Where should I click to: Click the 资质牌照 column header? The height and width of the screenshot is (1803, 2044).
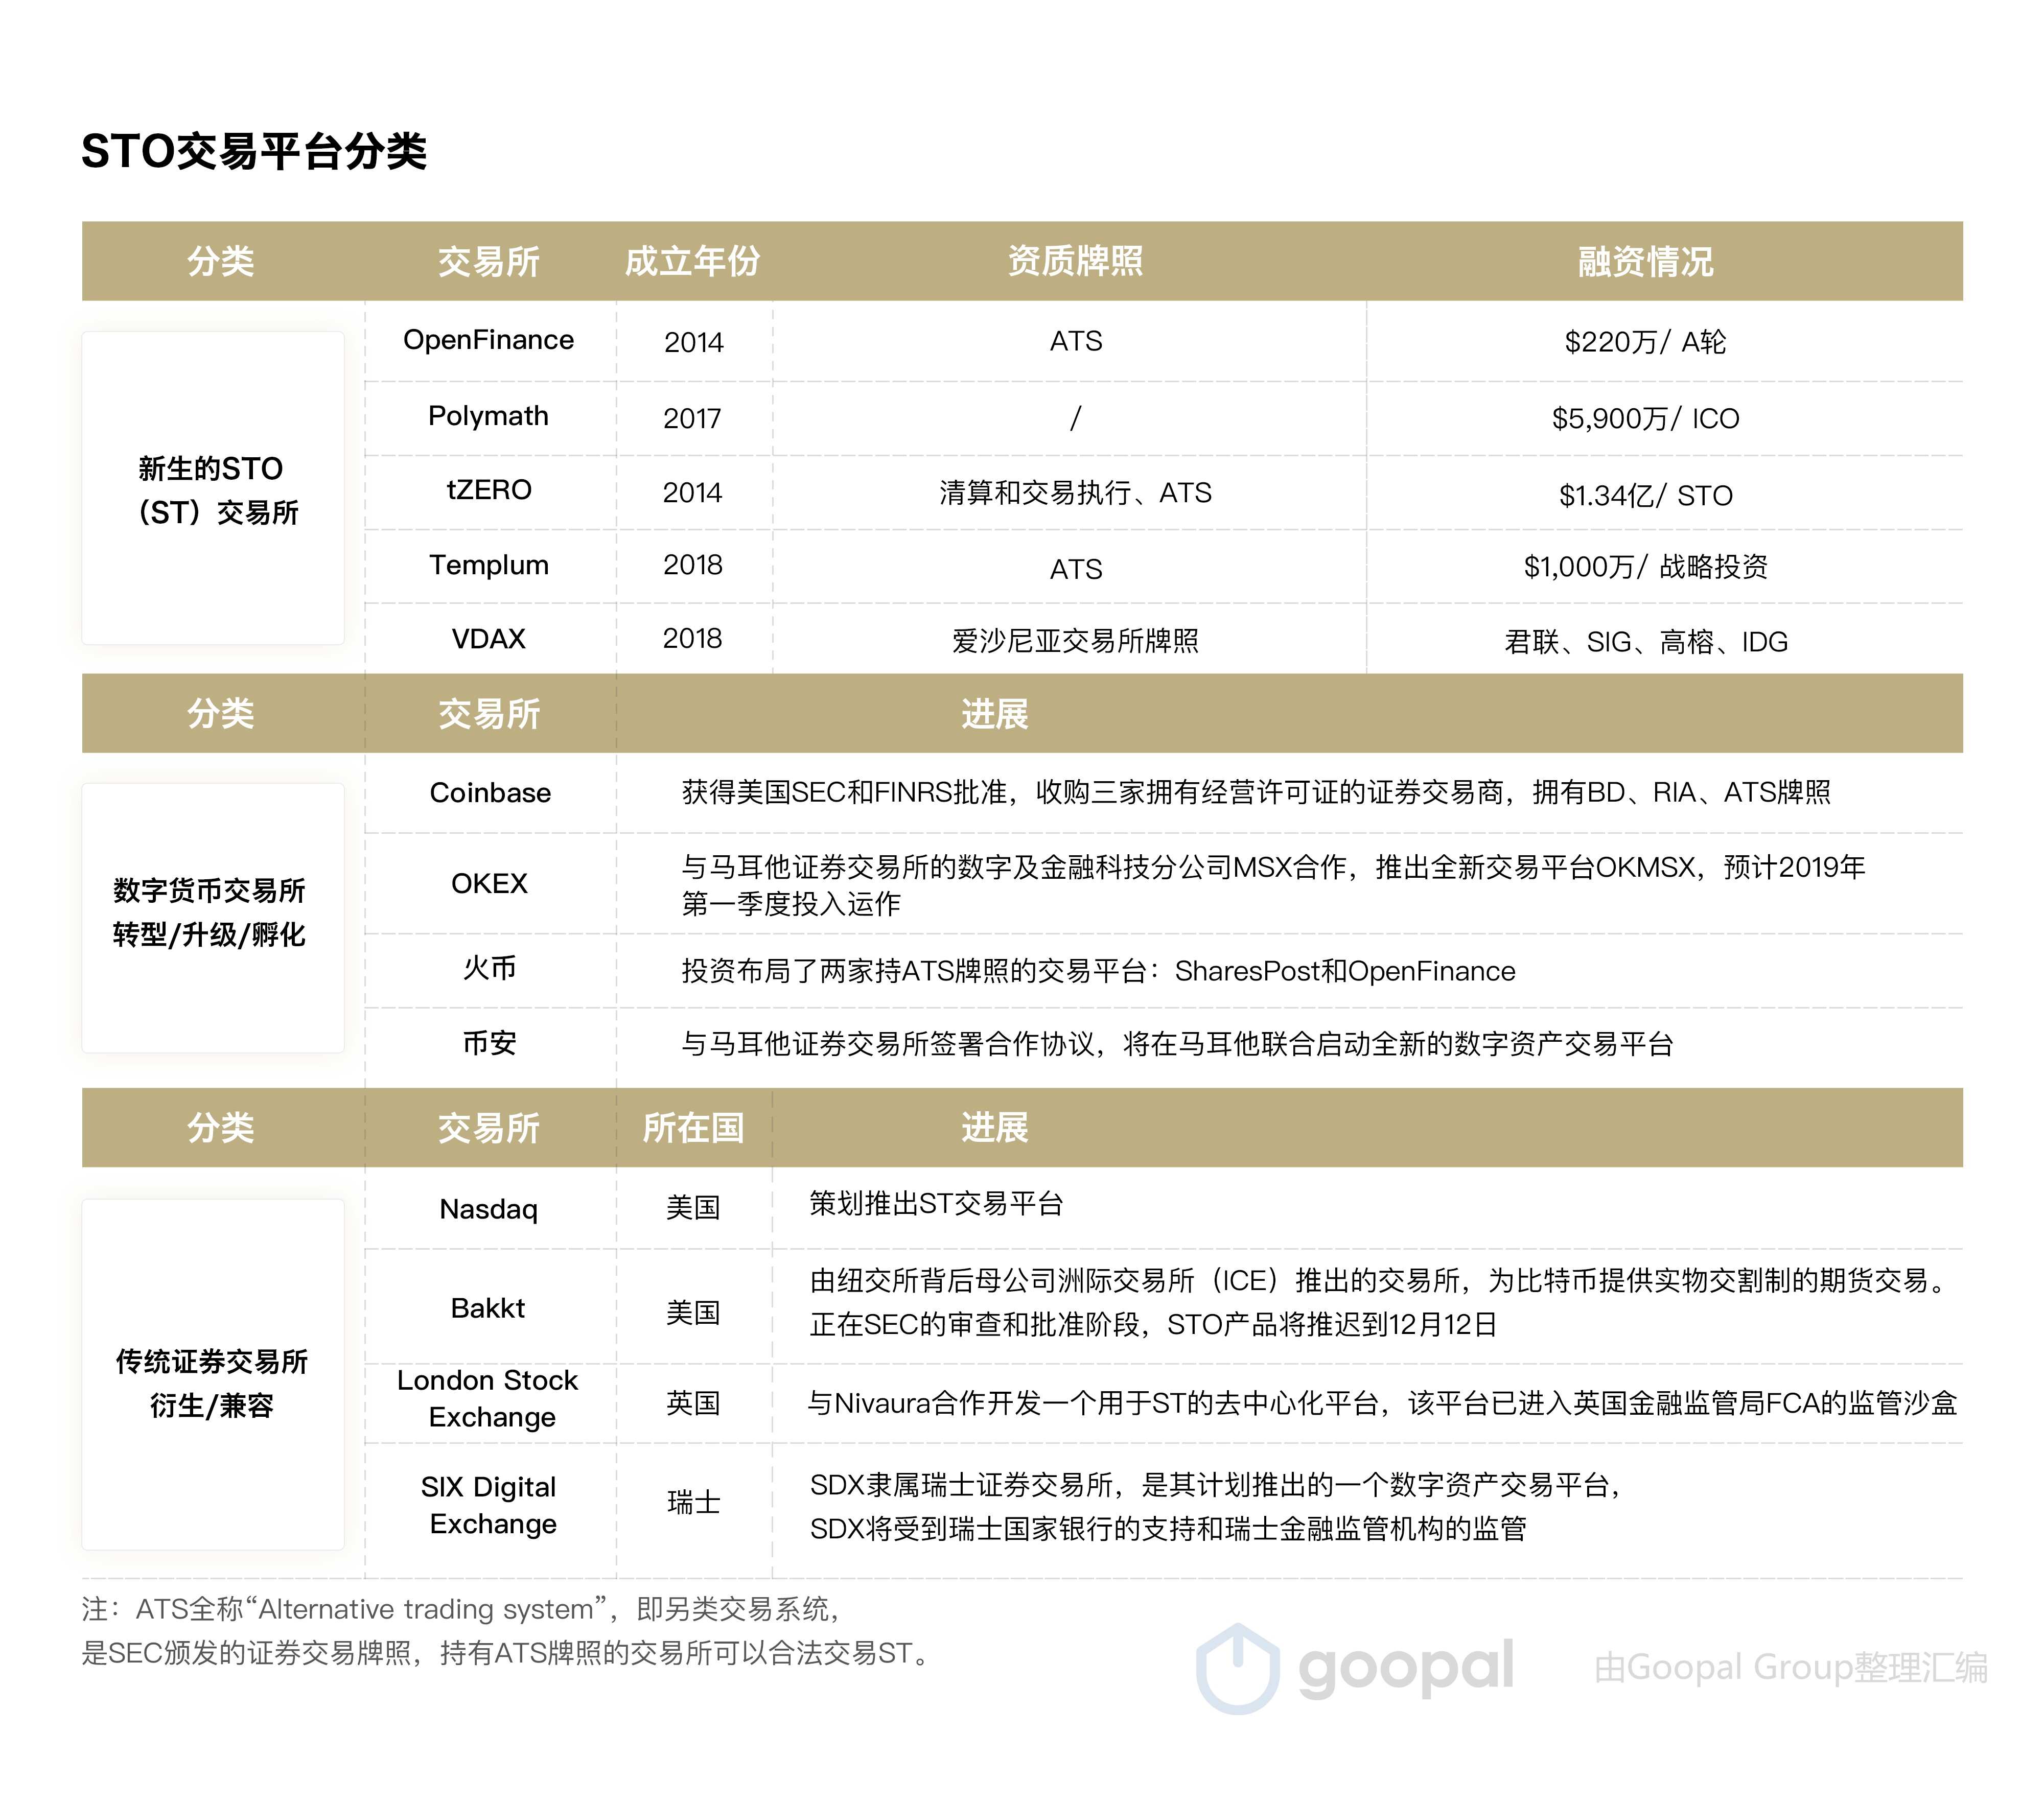pos(1075,261)
